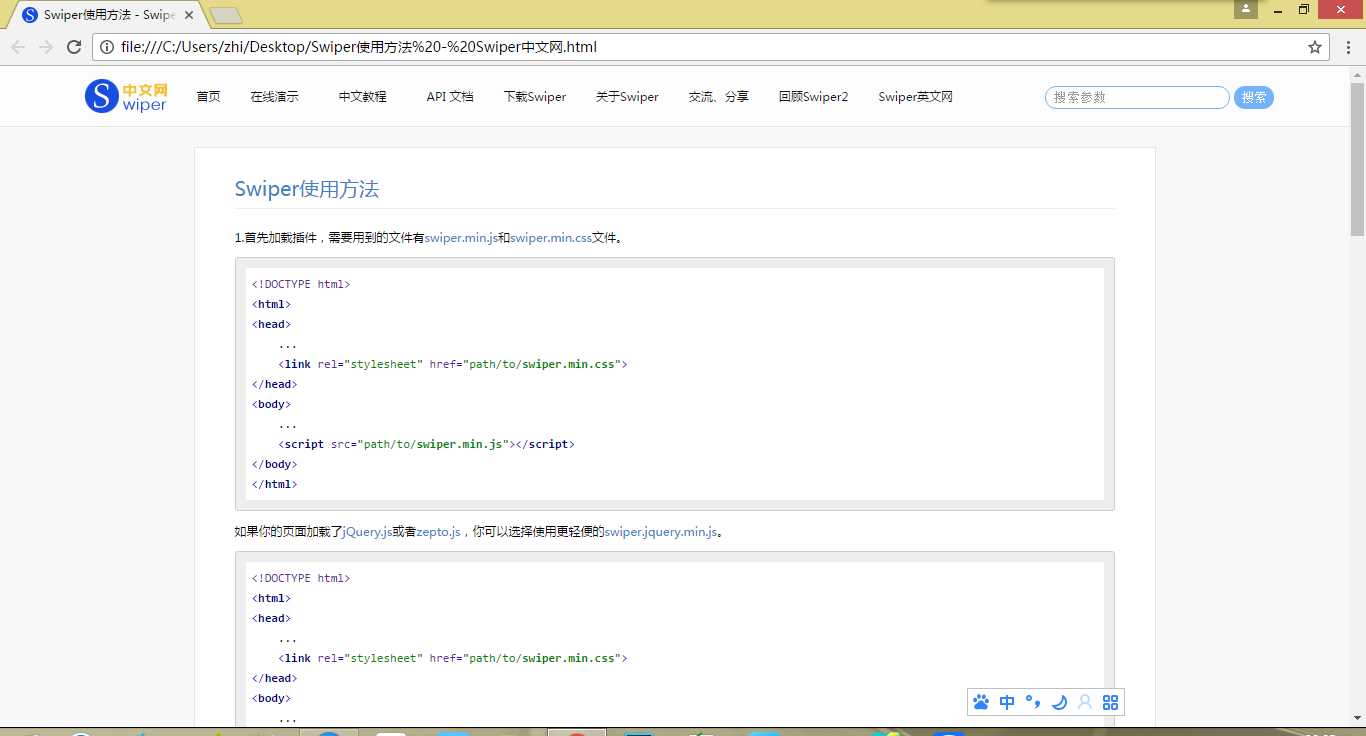Click the site info icon in address bar
Viewport: 1366px width, 736px height.
(107, 47)
